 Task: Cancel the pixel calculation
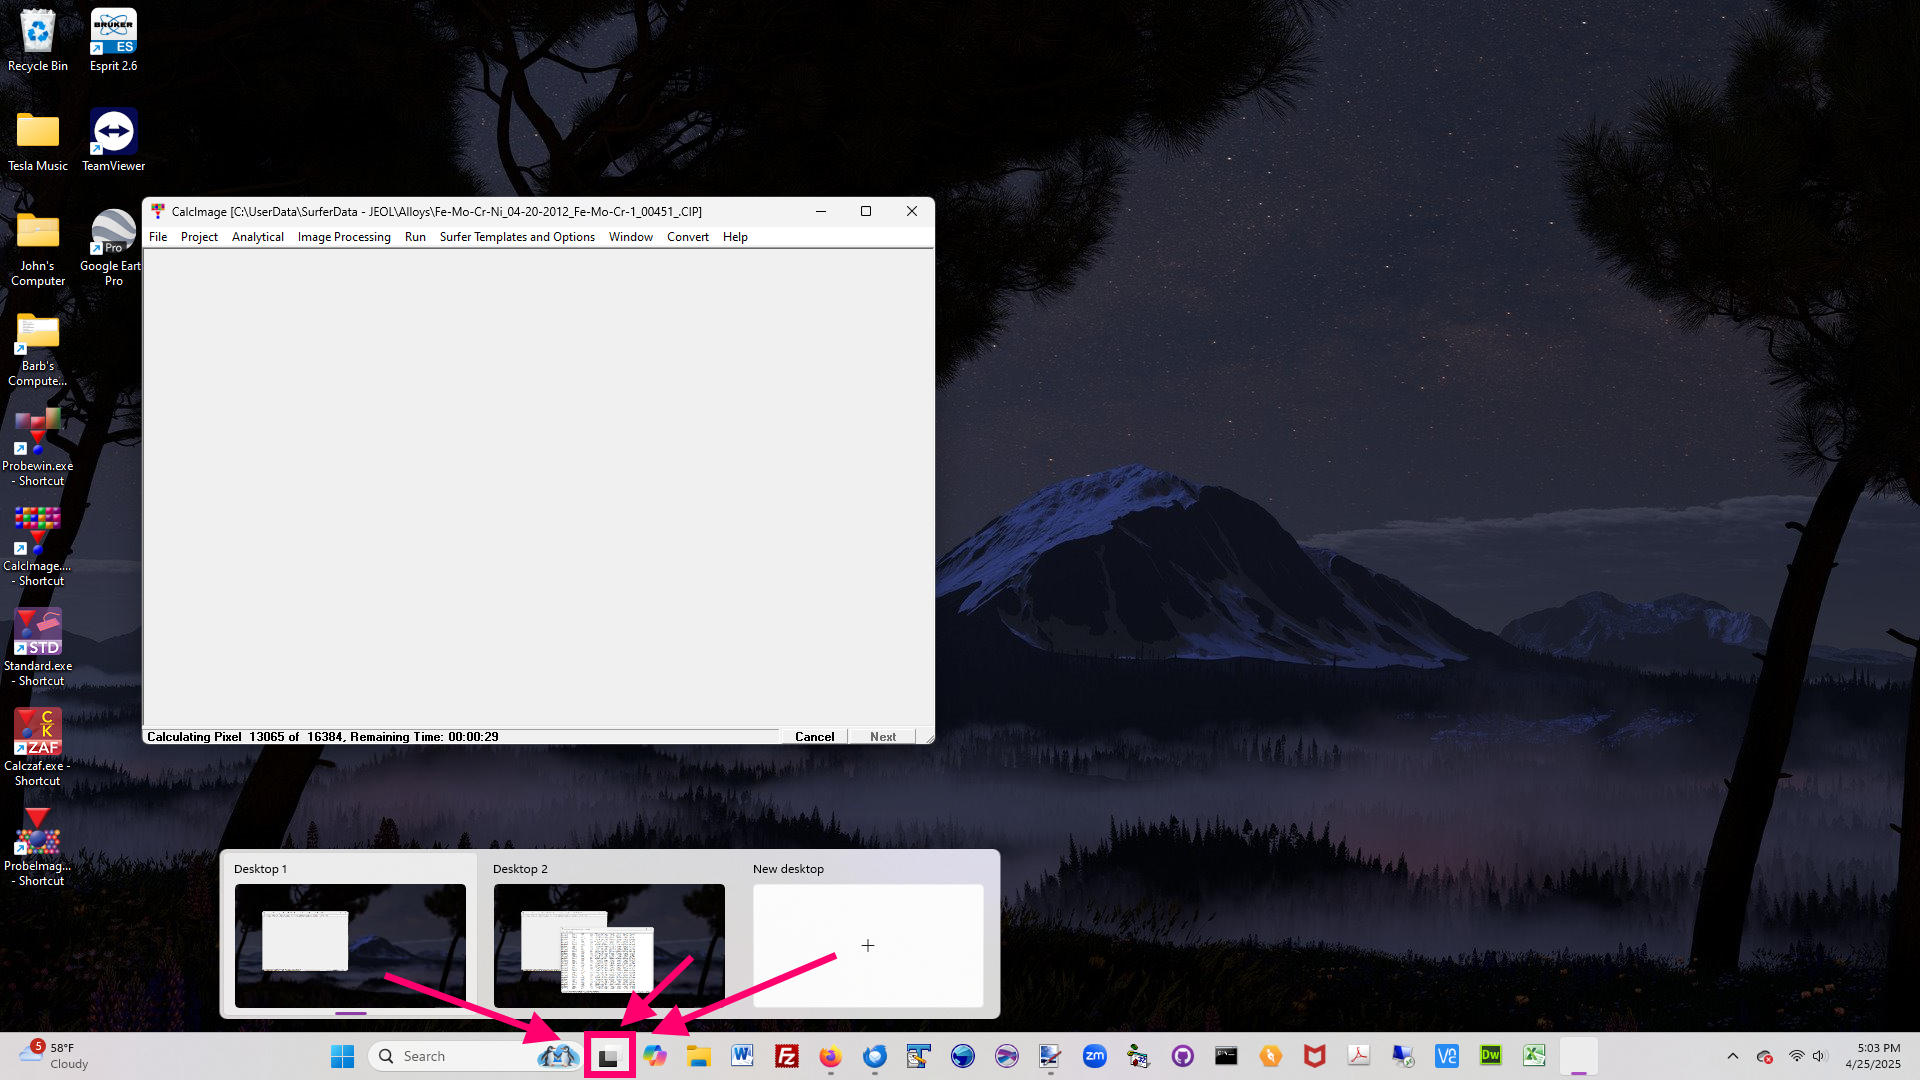[814, 737]
